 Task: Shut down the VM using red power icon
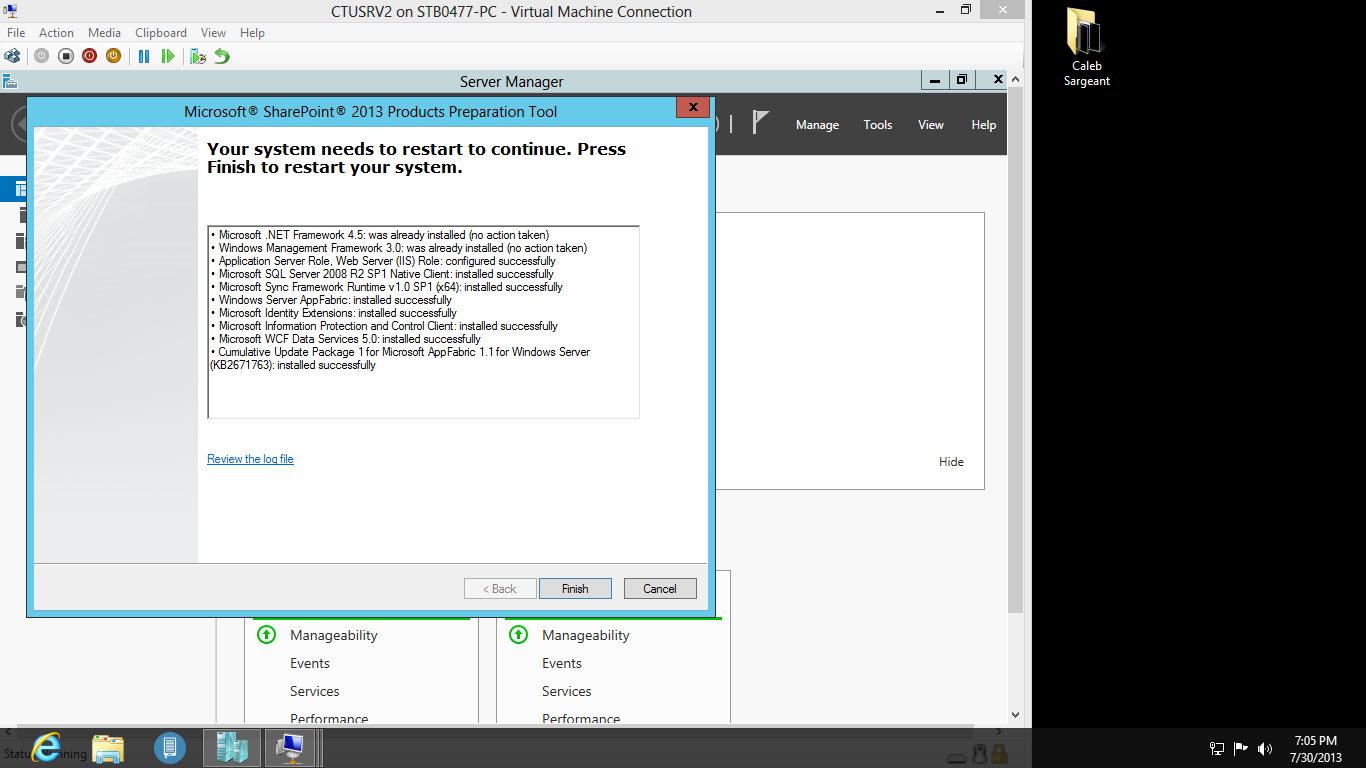tap(89, 56)
